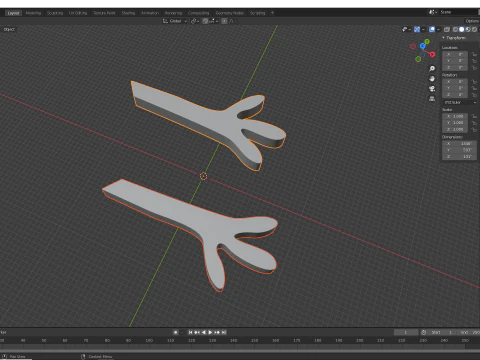The width and height of the screenshot is (480, 360).
Task: Toggle viewport gizmos display
Action: tap(417, 30)
